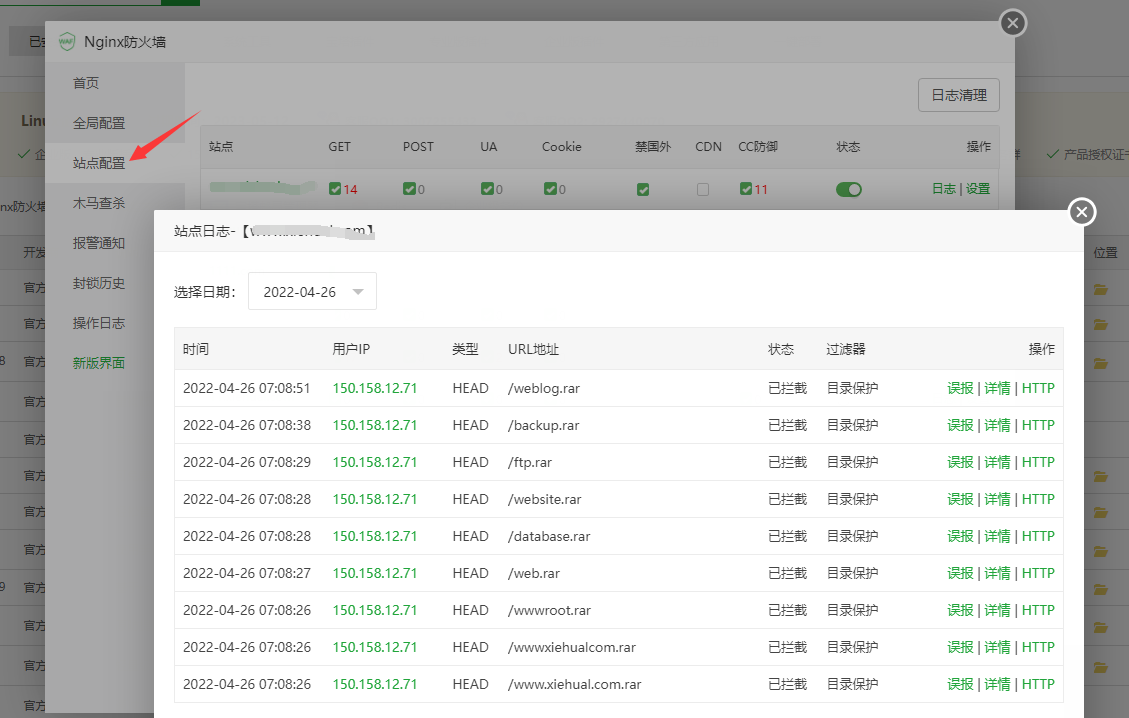Click 误报 for /website.rar row
The height and width of the screenshot is (718, 1129).
click(x=960, y=499)
